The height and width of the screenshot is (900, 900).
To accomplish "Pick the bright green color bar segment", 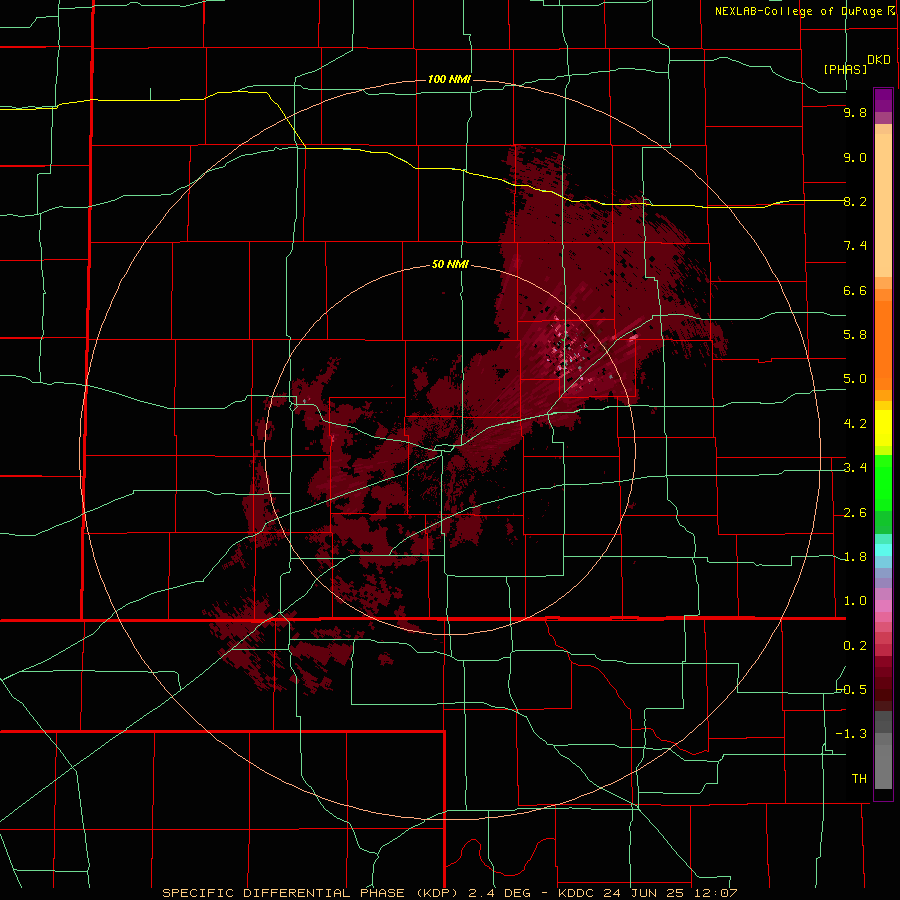I will coord(883,482).
